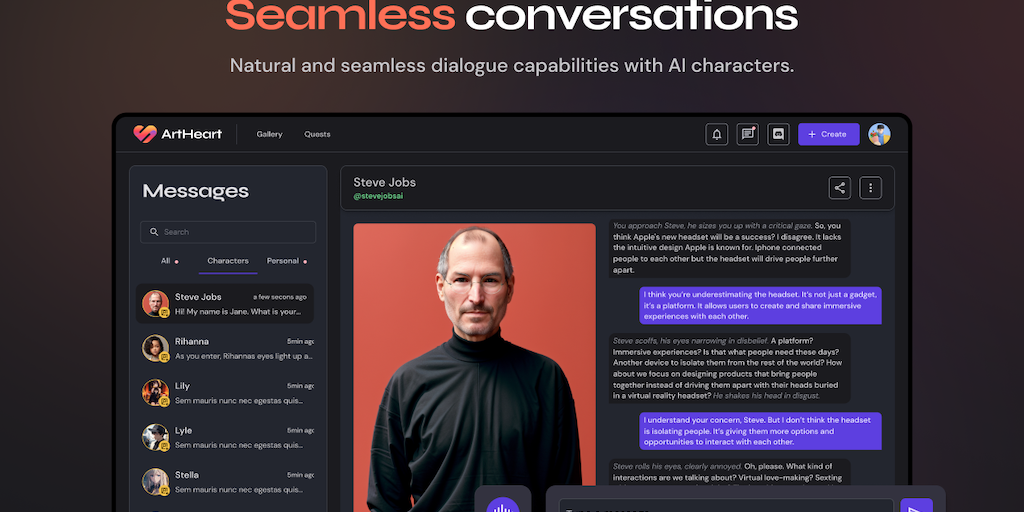Viewport: 1024px width, 512px height.
Task: Click the search magnifier icon
Action: click(x=154, y=232)
